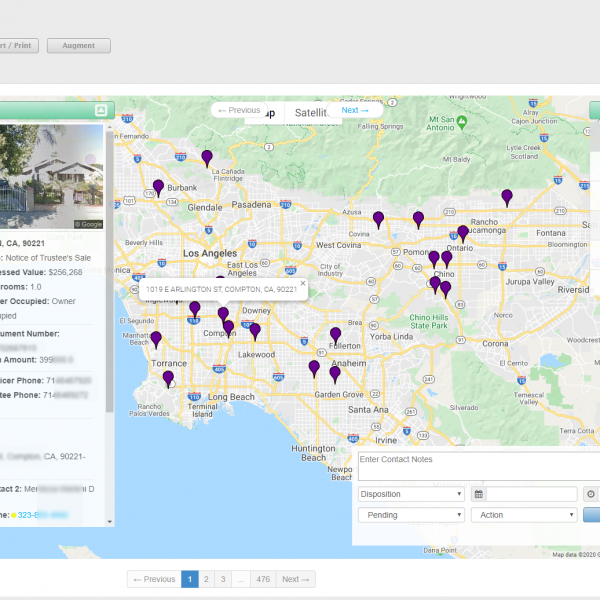
Task: Open the Pending status dropdown
Action: [x=411, y=515]
